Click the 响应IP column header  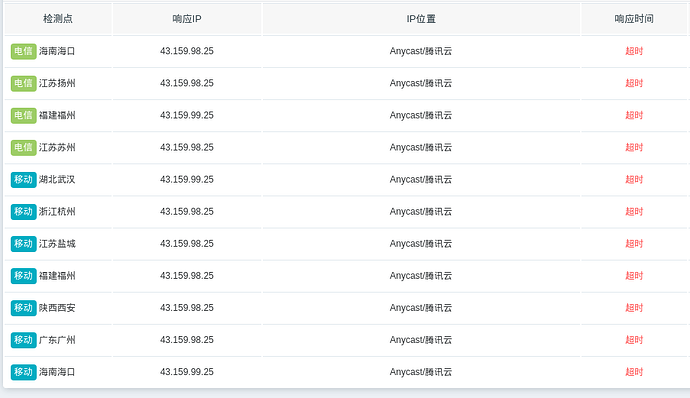pos(187,19)
